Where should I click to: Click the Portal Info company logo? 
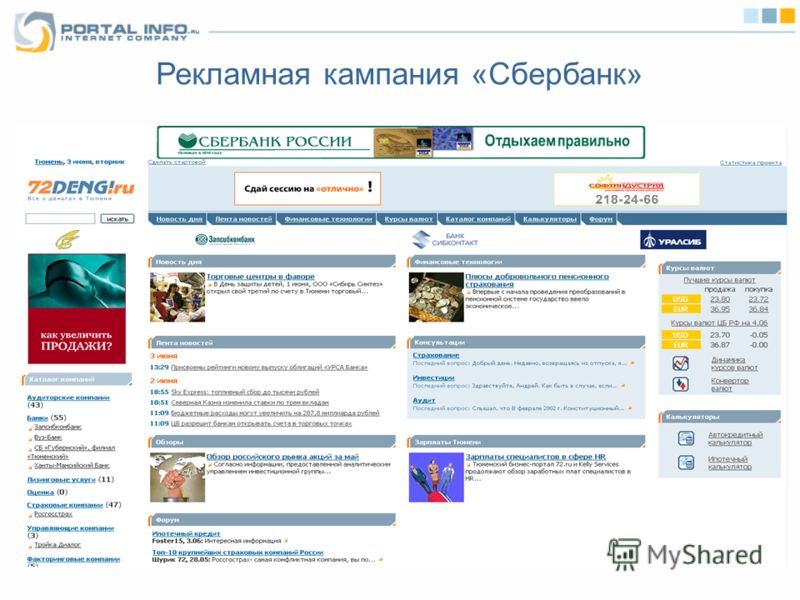[107, 32]
